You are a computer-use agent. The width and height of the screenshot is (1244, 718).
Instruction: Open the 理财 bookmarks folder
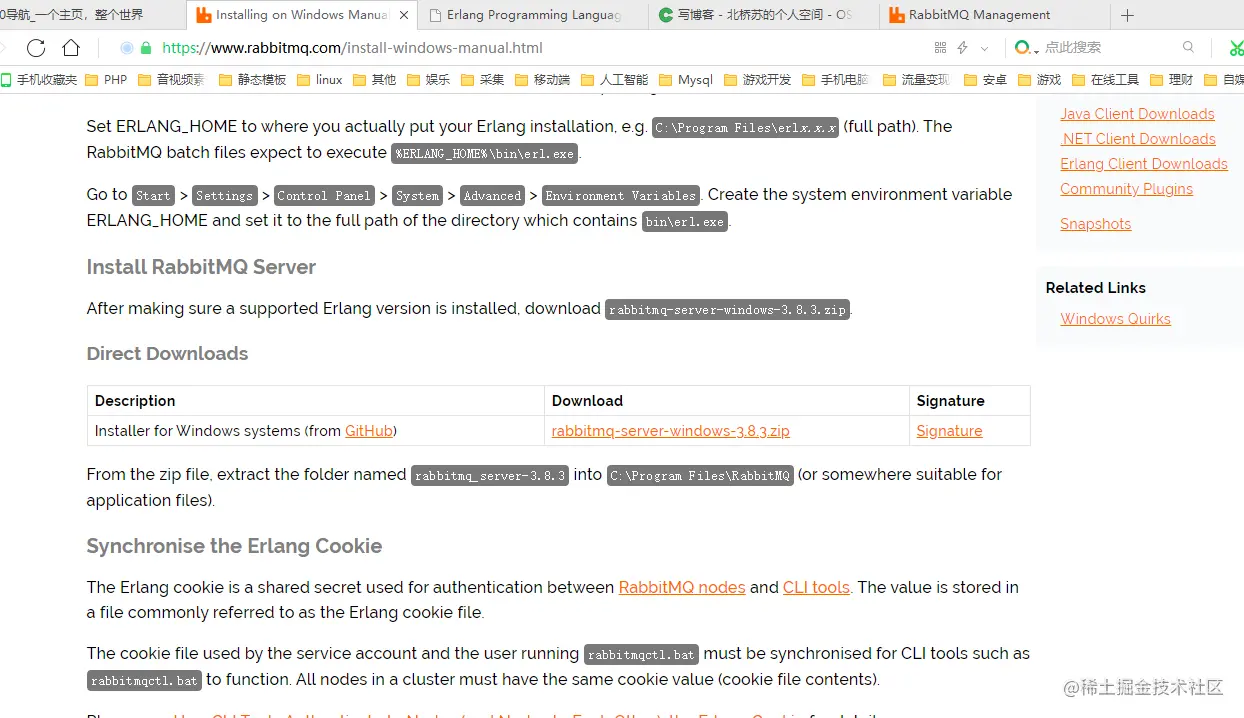tap(1172, 80)
